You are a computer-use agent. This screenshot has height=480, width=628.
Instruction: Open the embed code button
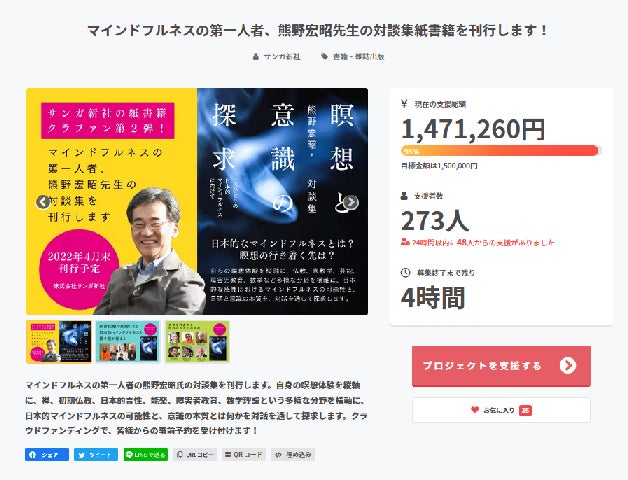click(293, 455)
